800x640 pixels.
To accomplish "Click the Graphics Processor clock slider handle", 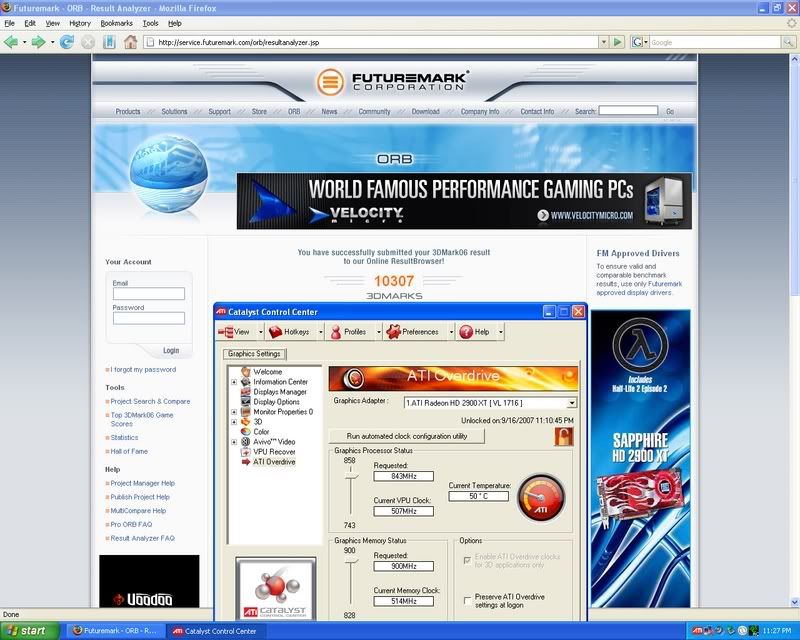I will coord(351,477).
